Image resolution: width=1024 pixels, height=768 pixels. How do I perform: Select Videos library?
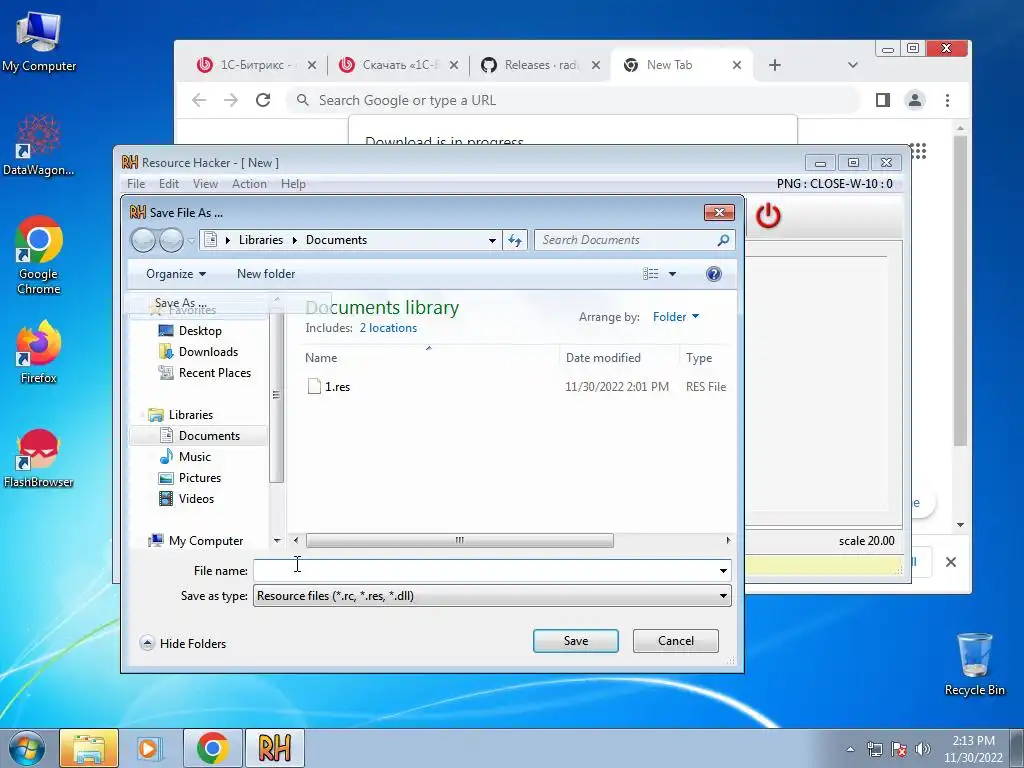pos(196,498)
